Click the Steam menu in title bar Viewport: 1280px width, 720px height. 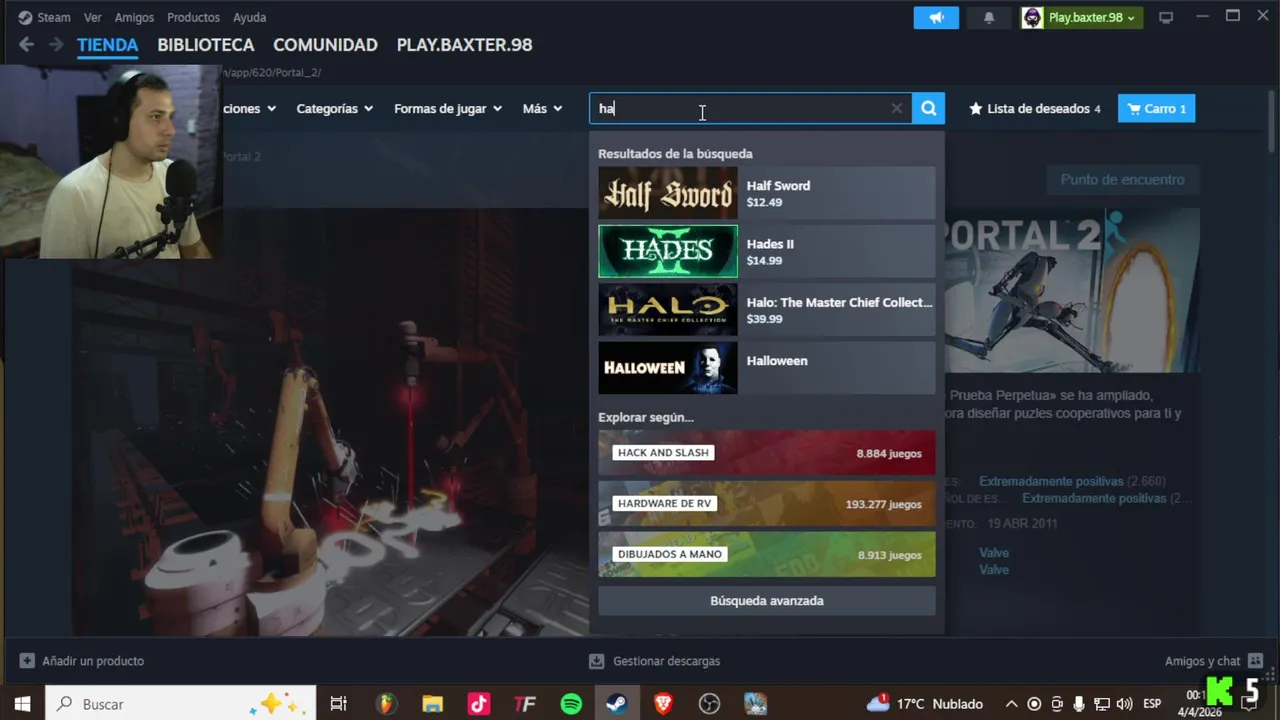[44, 17]
